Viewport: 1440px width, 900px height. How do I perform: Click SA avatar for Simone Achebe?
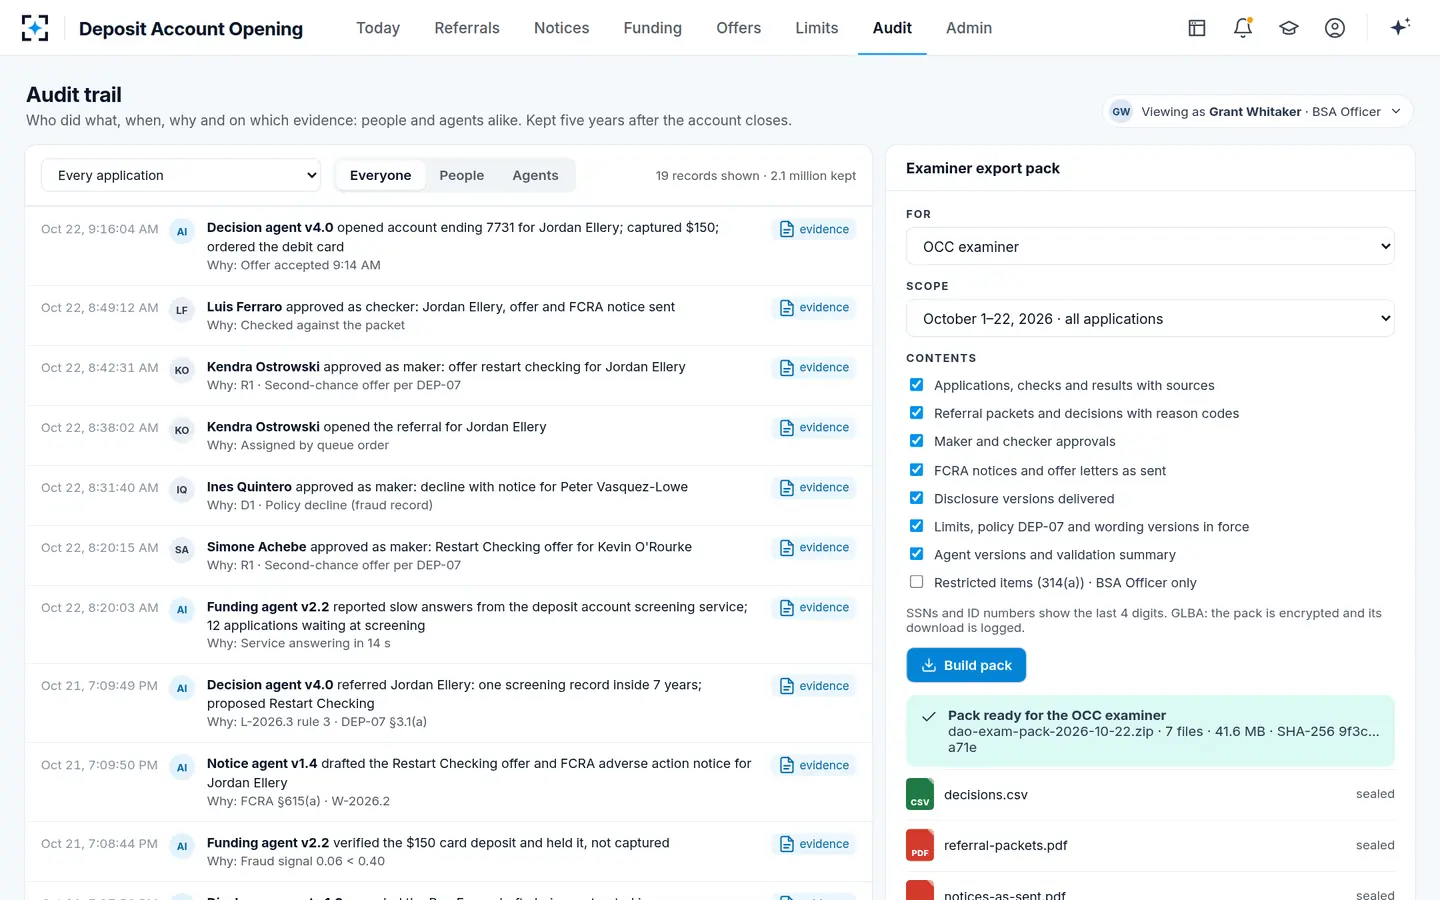(x=182, y=550)
